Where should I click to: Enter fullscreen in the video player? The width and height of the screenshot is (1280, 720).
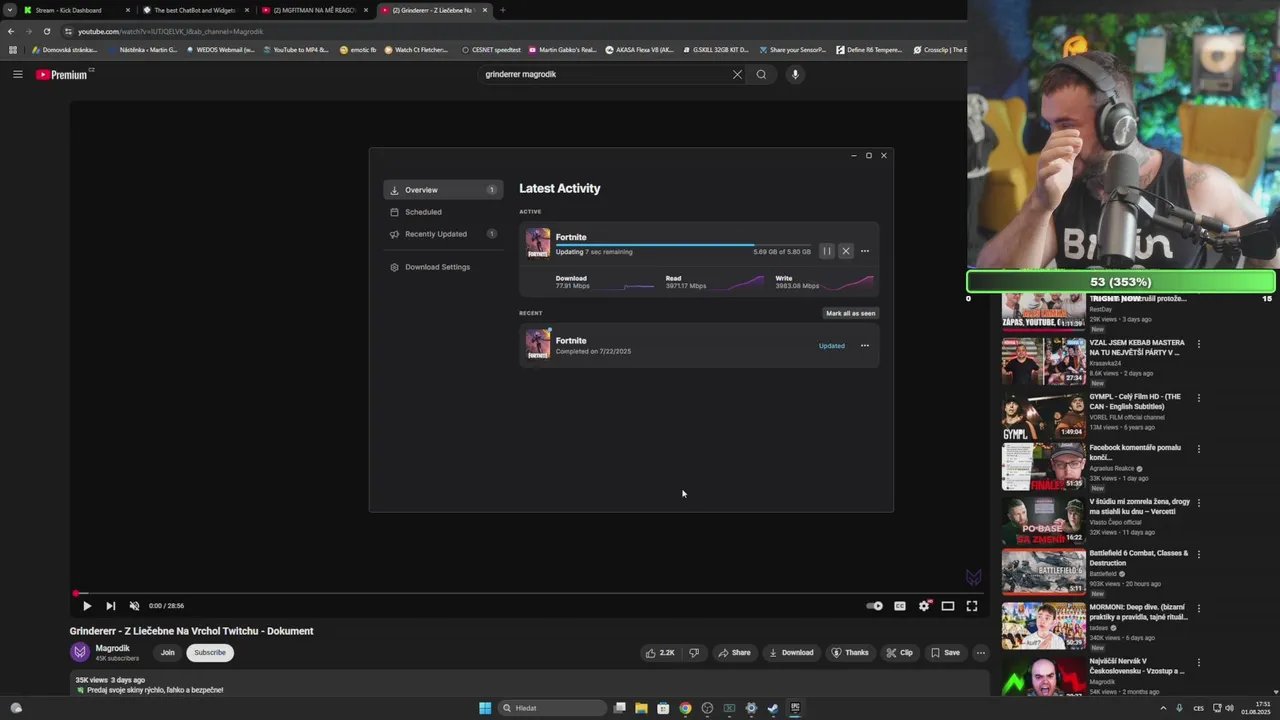[x=972, y=606]
